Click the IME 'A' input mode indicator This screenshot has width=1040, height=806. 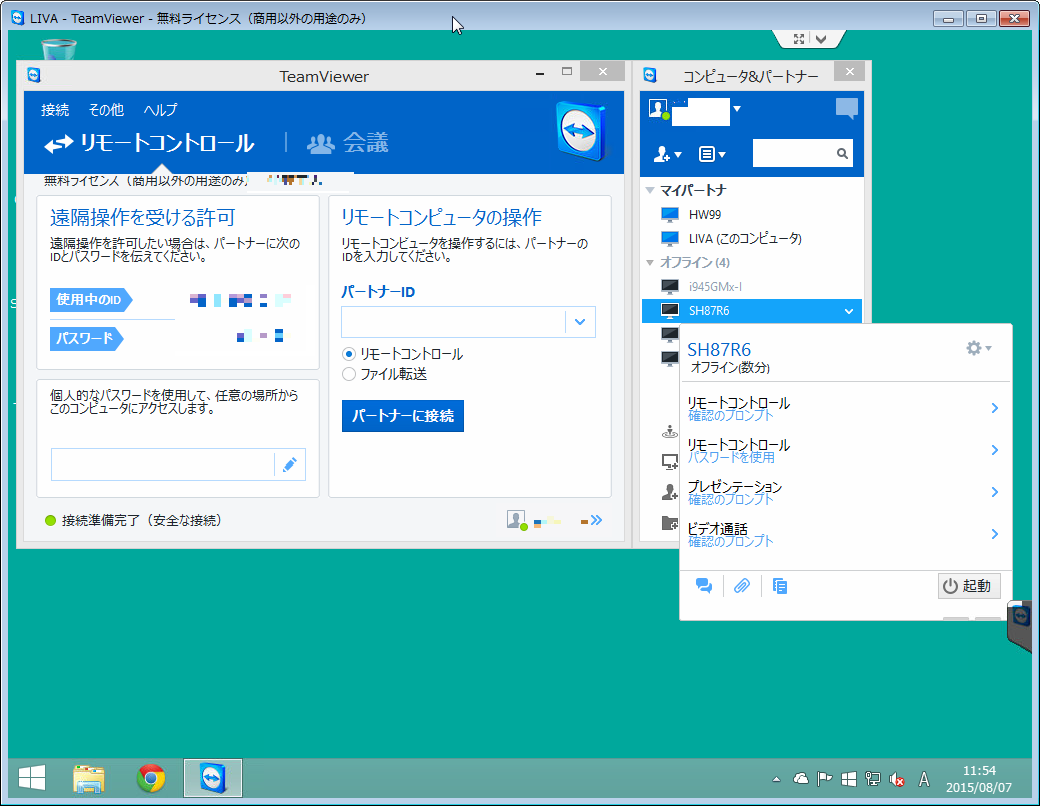click(923, 779)
